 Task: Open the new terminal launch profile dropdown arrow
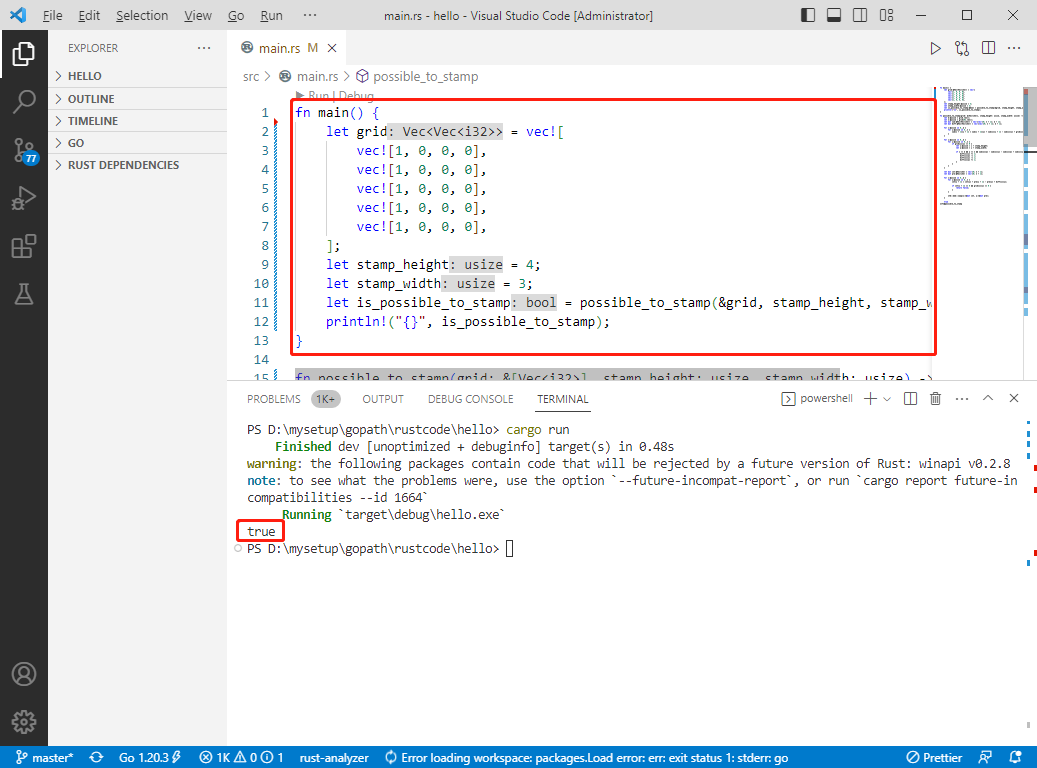pyautogui.click(x=887, y=399)
